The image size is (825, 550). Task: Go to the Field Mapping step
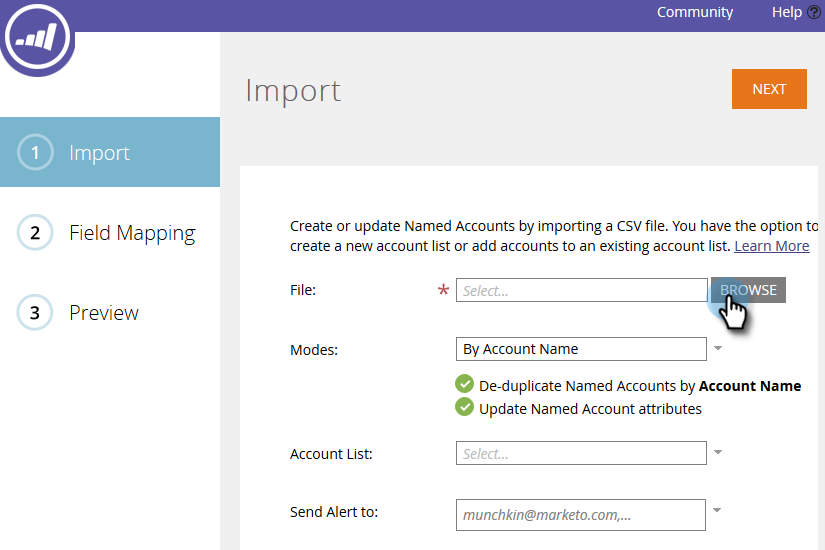click(132, 233)
